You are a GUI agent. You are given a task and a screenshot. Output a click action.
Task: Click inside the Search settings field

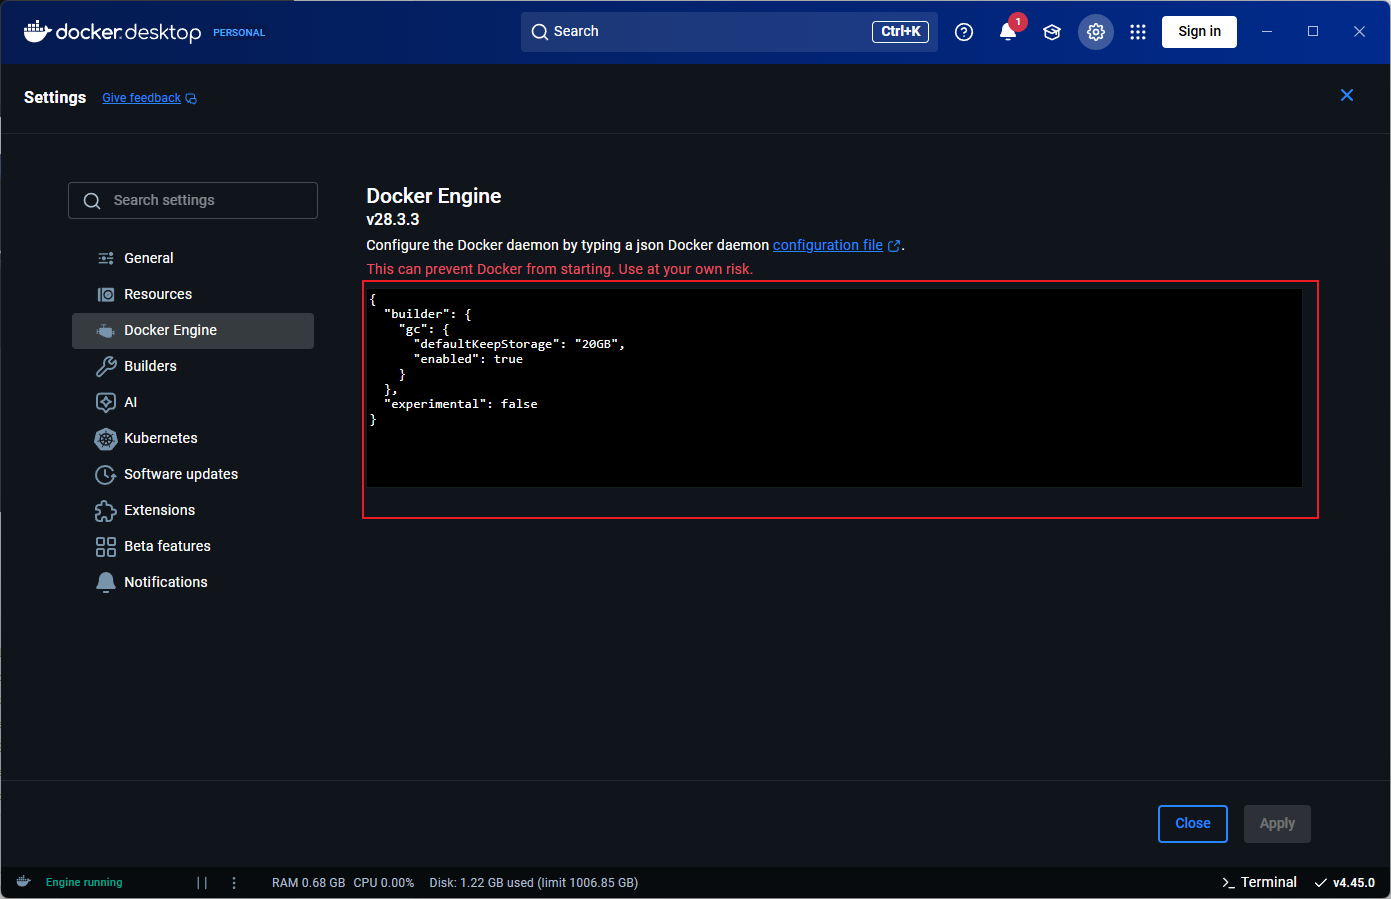pyautogui.click(x=192, y=200)
